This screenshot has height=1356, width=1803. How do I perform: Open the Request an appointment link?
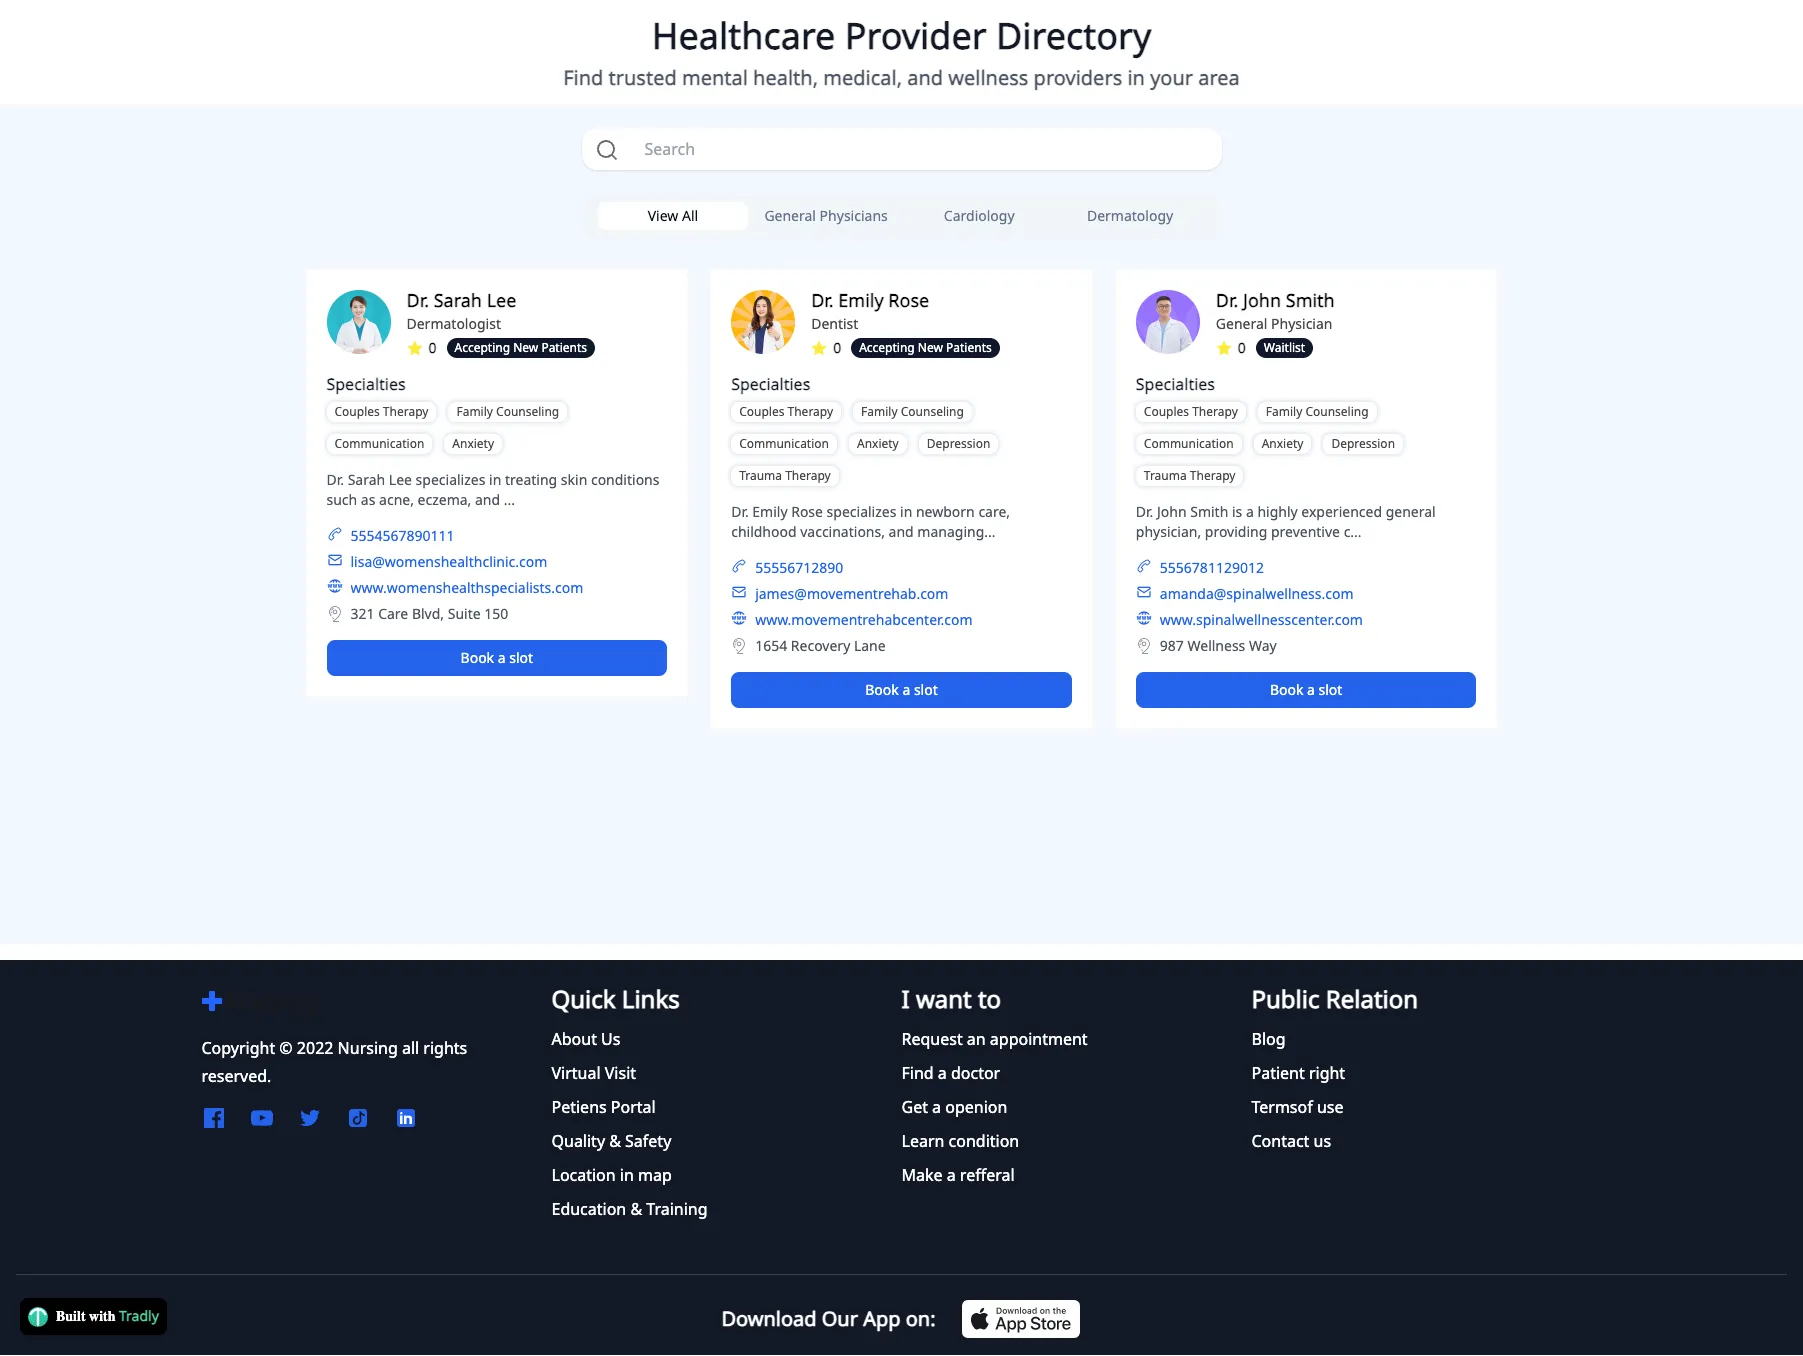(x=994, y=1039)
